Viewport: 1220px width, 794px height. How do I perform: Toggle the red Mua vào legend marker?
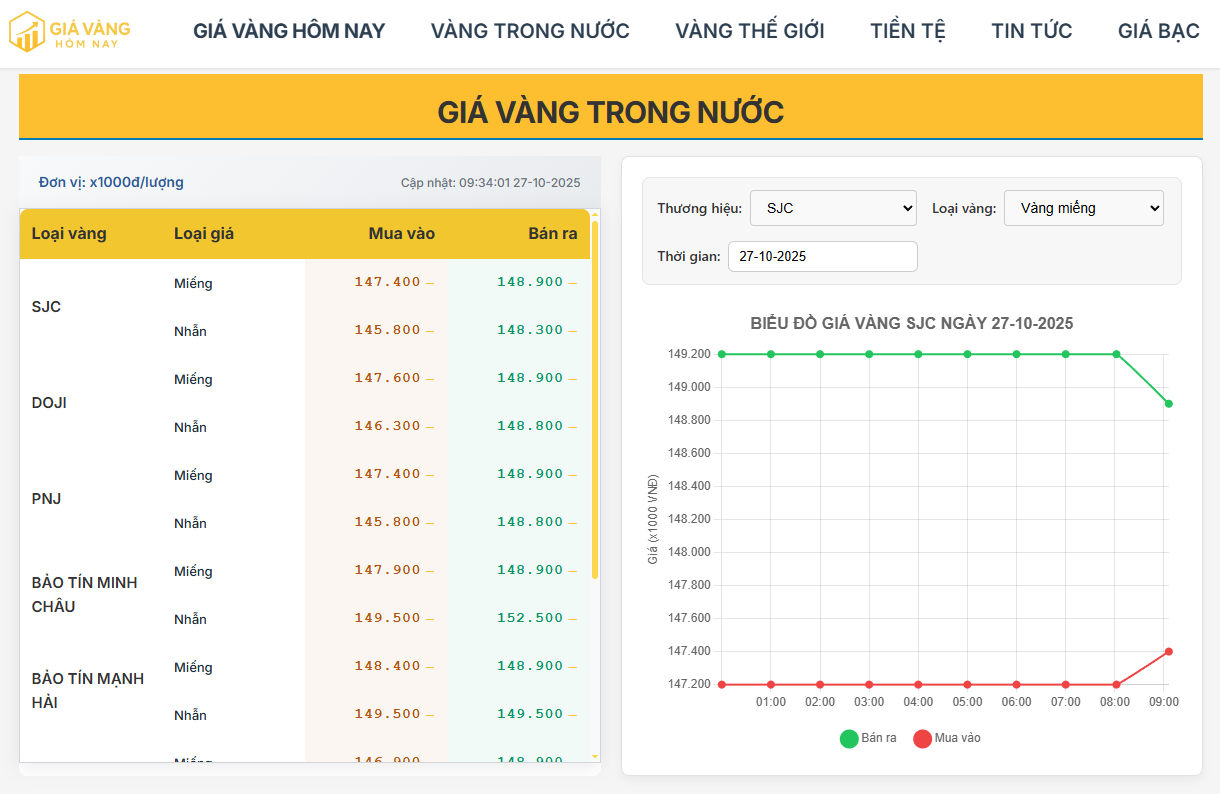tap(922, 739)
